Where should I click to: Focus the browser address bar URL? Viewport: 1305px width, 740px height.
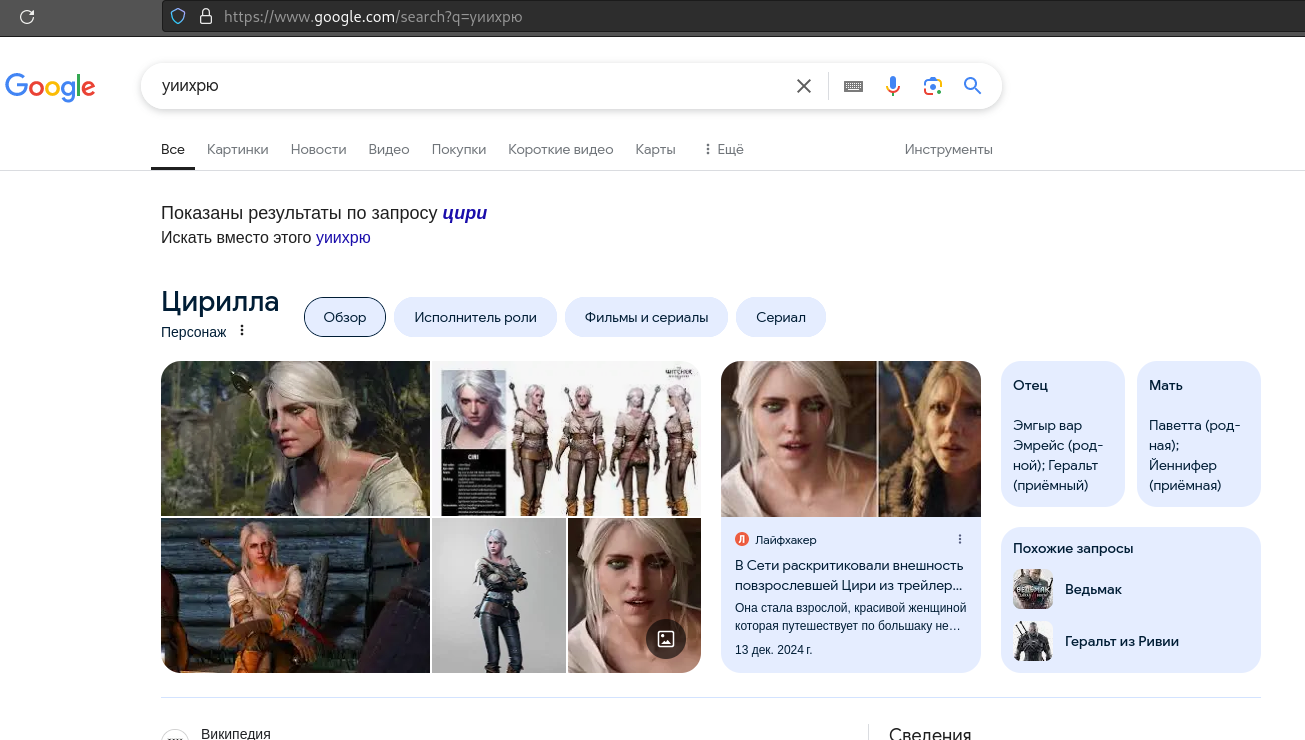coord(373,16)
